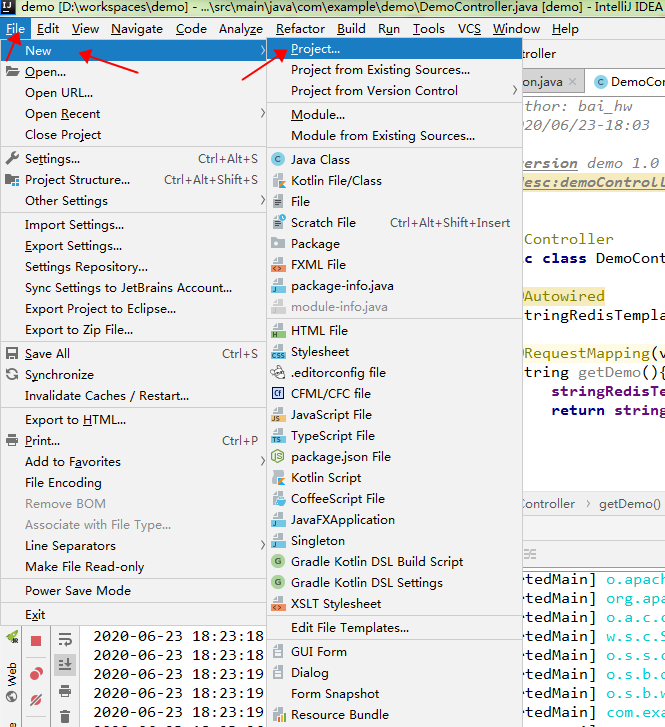Click the mute breakpoints icon
Image resolution: width=665 pixels, height=727 pixels.
[36, 700]
